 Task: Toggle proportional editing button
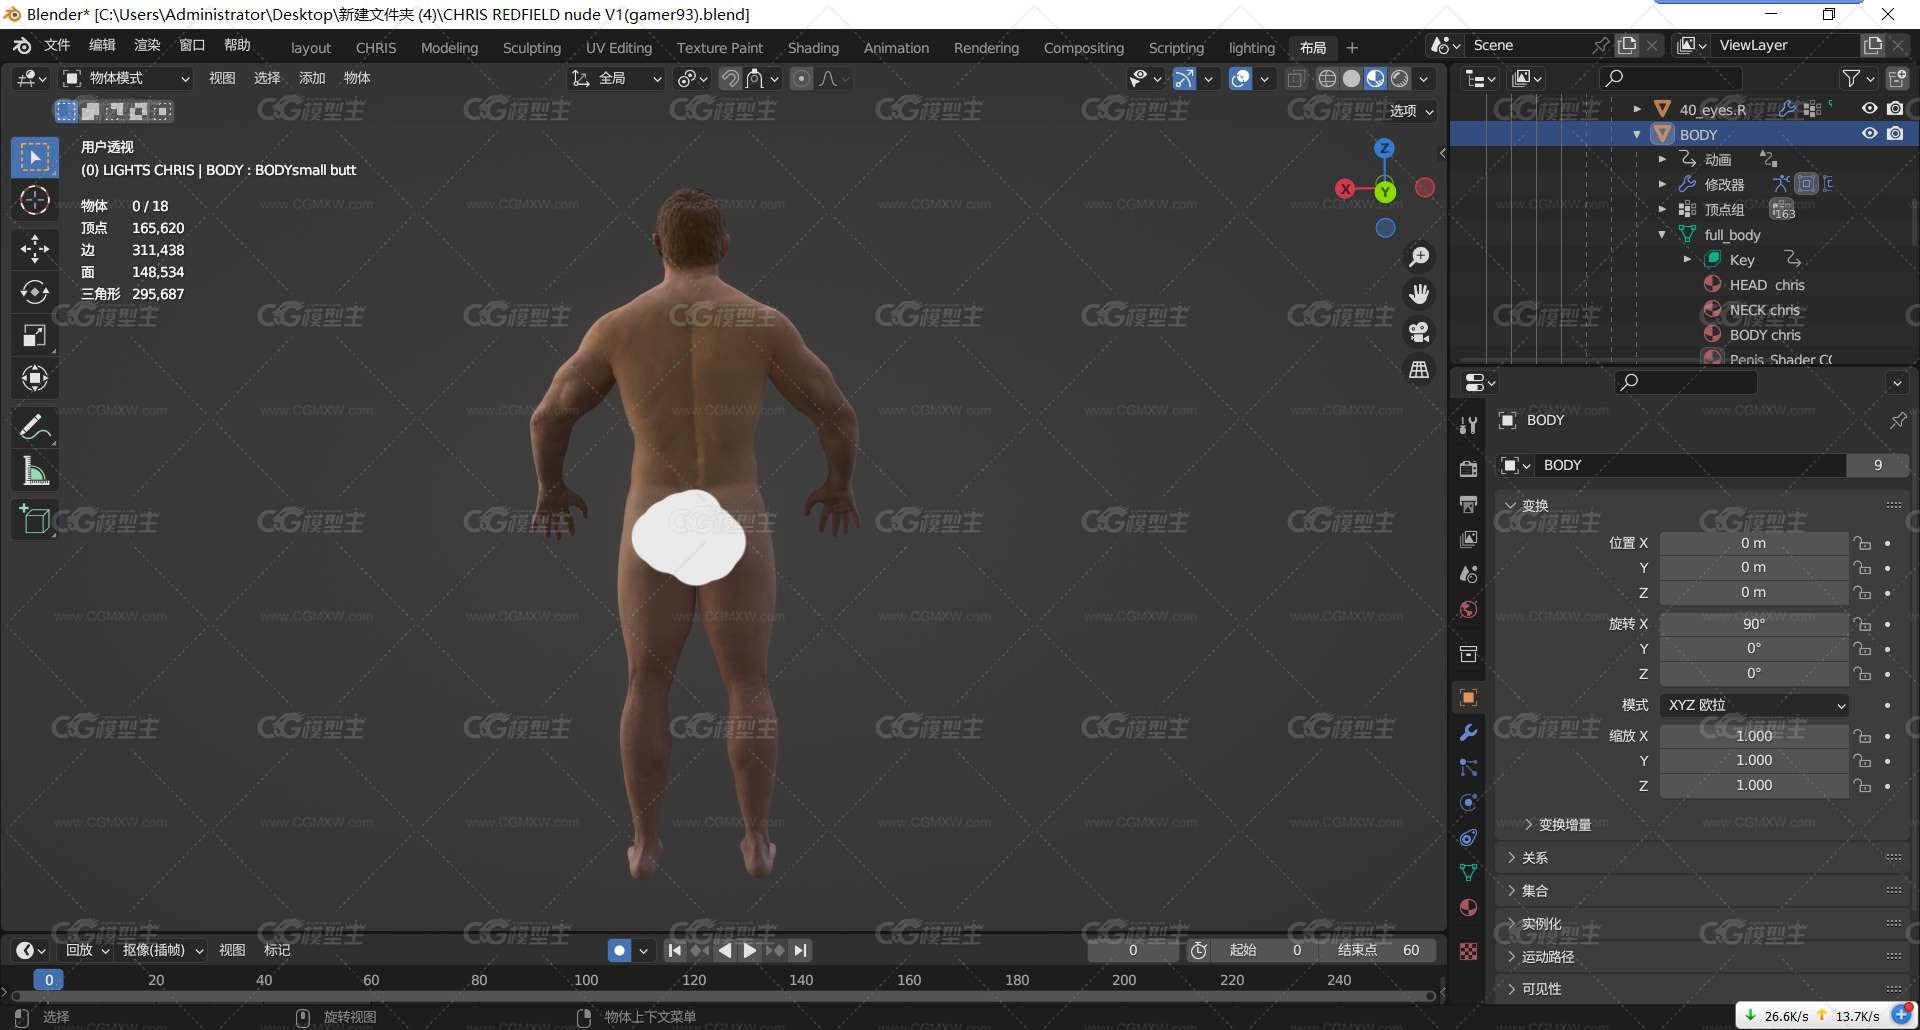point(801,78)
